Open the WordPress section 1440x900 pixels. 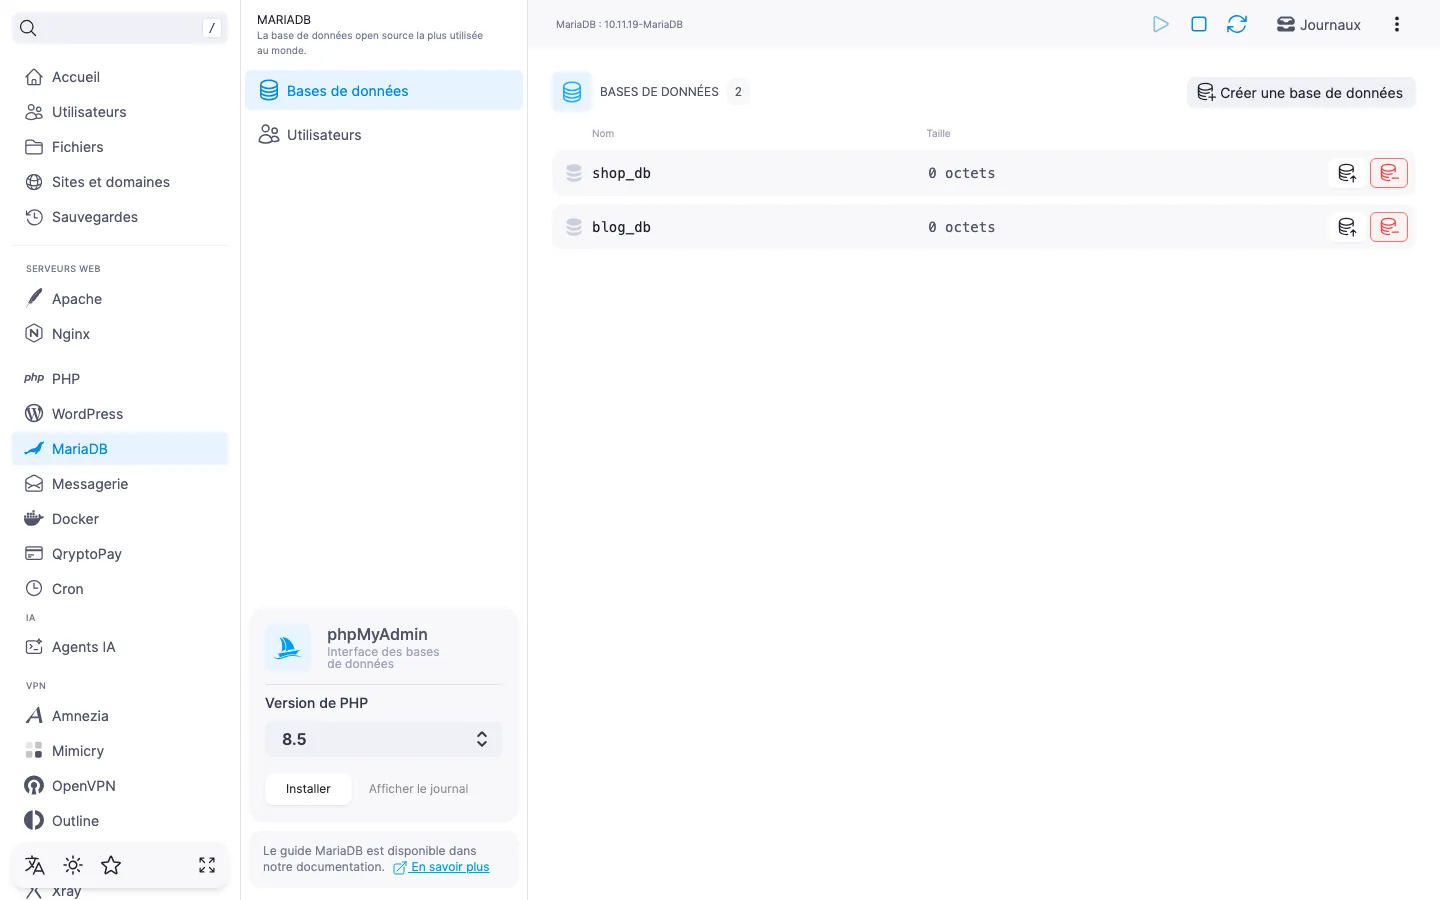point(120,414)
